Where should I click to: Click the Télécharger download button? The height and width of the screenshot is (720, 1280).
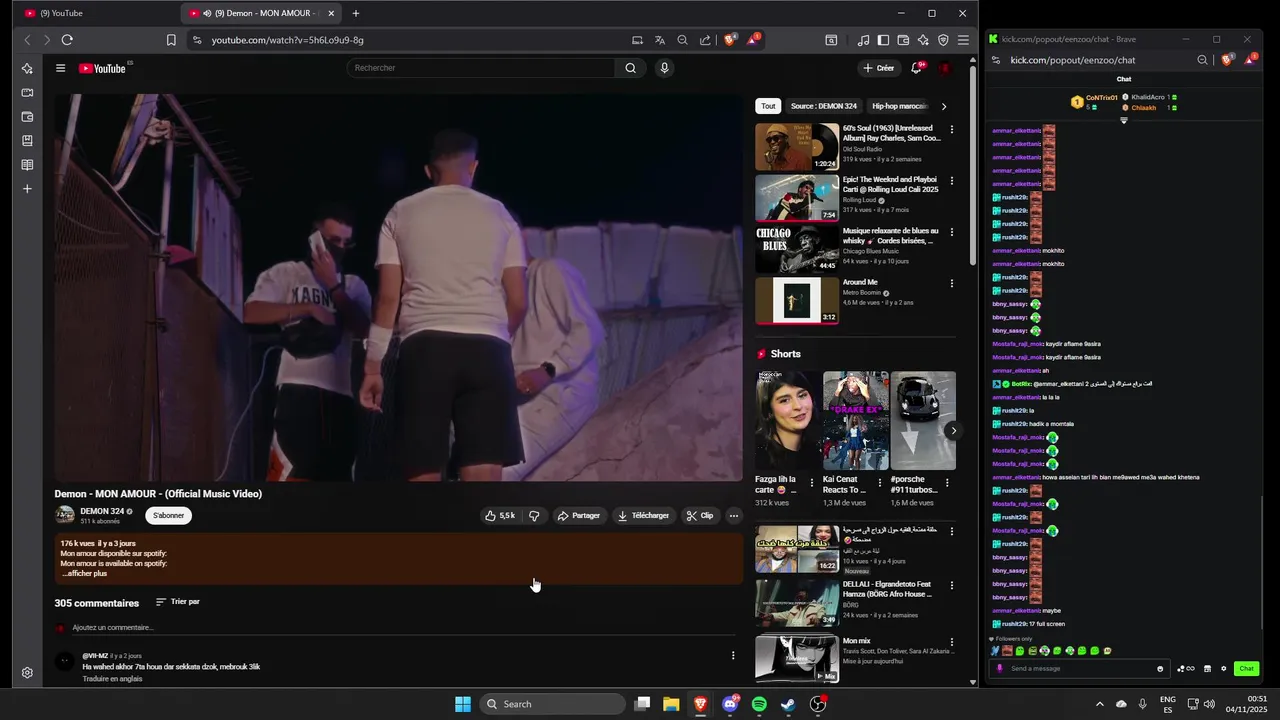643,516
